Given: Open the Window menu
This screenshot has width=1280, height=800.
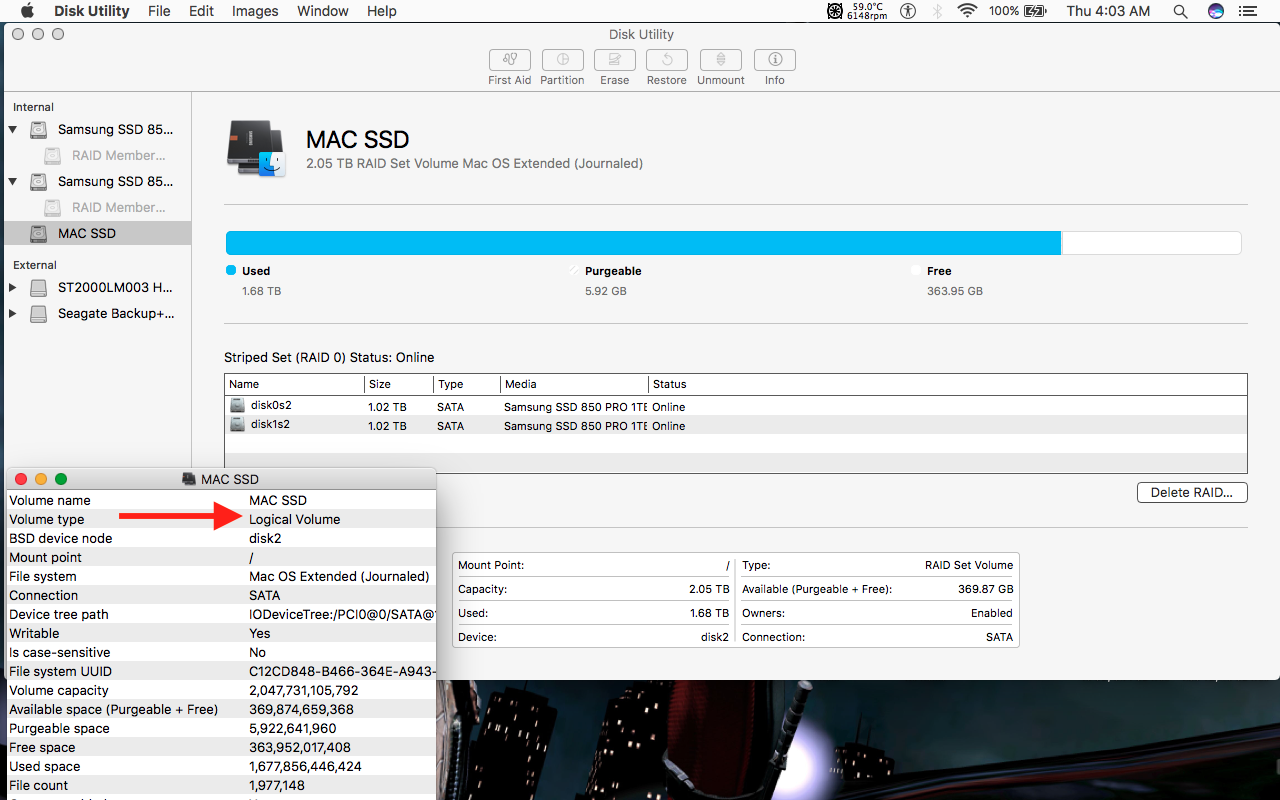Looking at the screenshot, I should (x=323, y=11).
